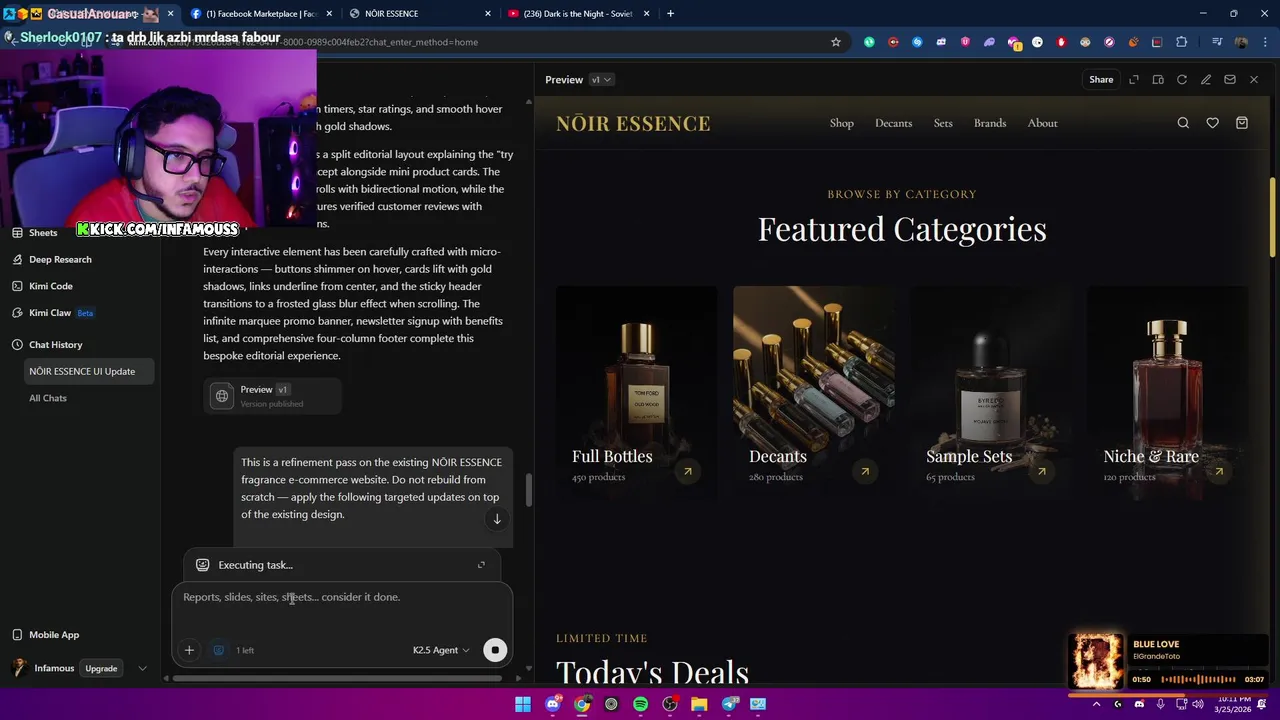Image resolution: width=1280 pixels, height=720 pixels.
Task: Open the shopping bag cart icon
Action: pos(1242,123)
